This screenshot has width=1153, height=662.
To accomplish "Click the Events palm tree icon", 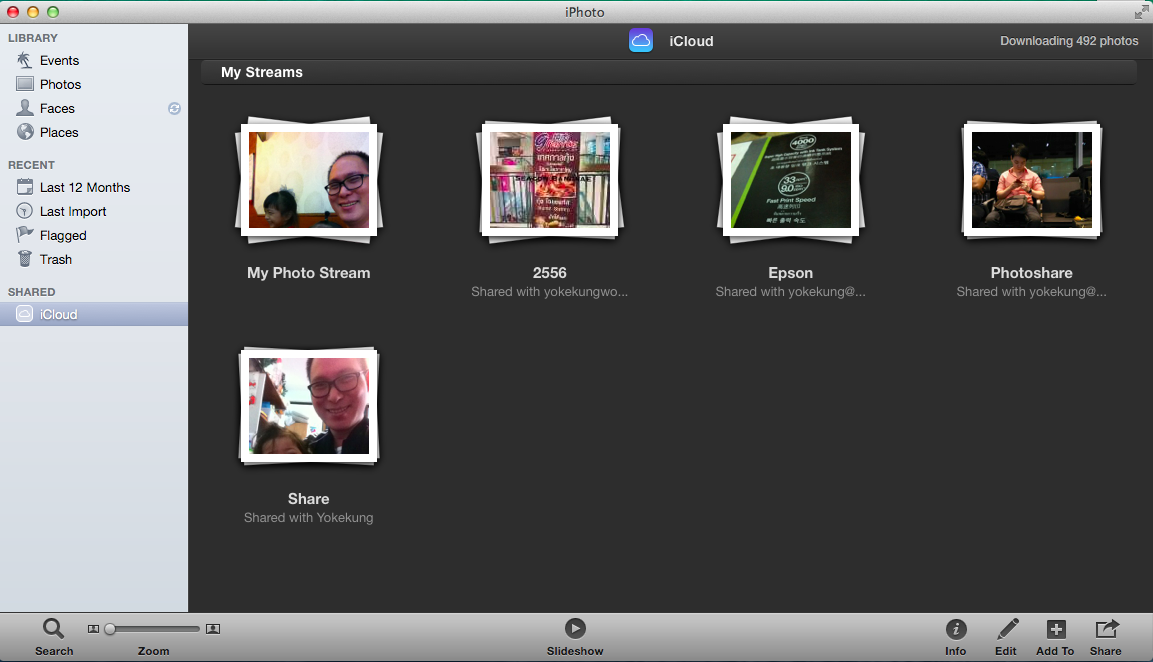I will (24, 60).
